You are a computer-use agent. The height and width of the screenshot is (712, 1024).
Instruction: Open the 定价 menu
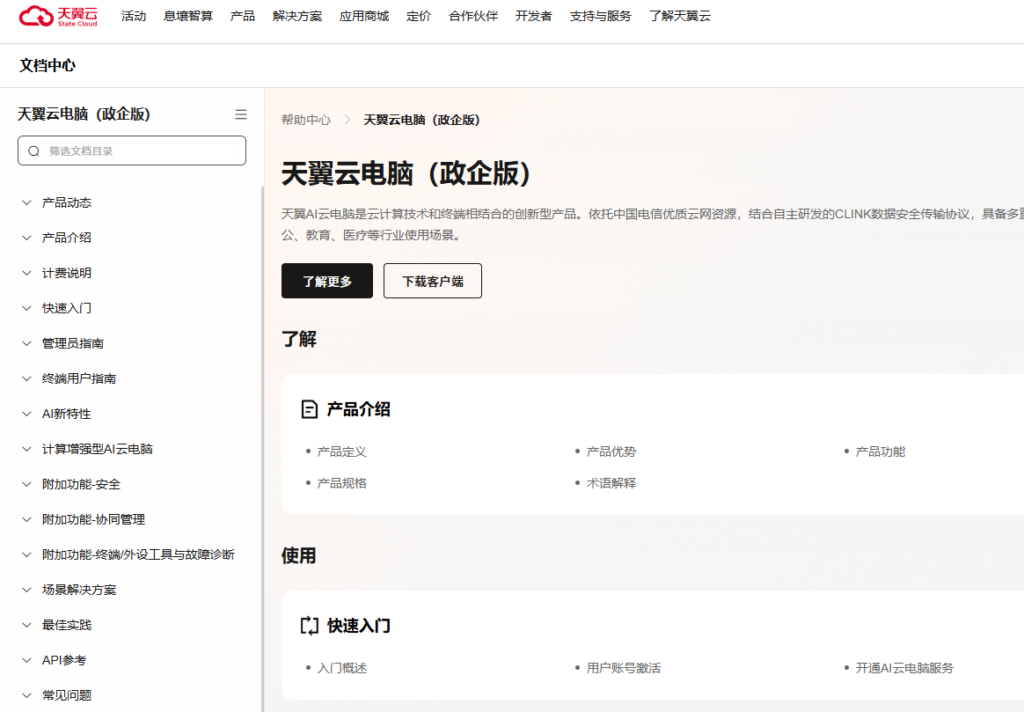[419, 16]
